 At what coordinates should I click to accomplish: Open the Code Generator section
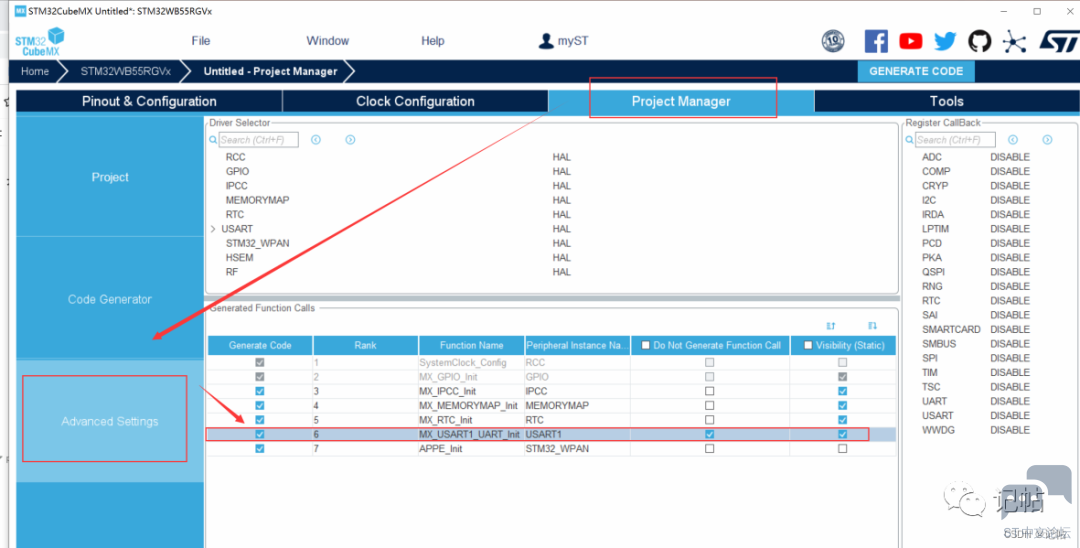coord(110,299)
